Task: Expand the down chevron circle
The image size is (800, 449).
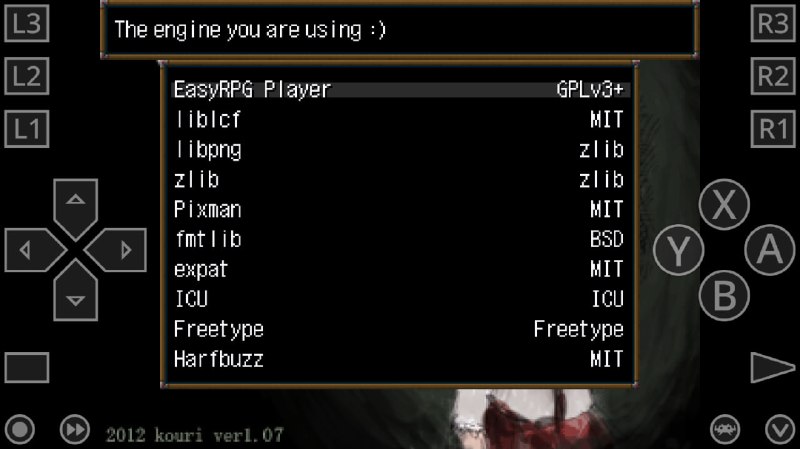Action: (x=780, y=430)
